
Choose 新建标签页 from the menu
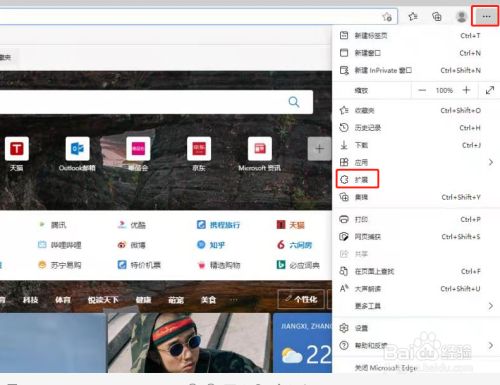click(x=416, y=35)
